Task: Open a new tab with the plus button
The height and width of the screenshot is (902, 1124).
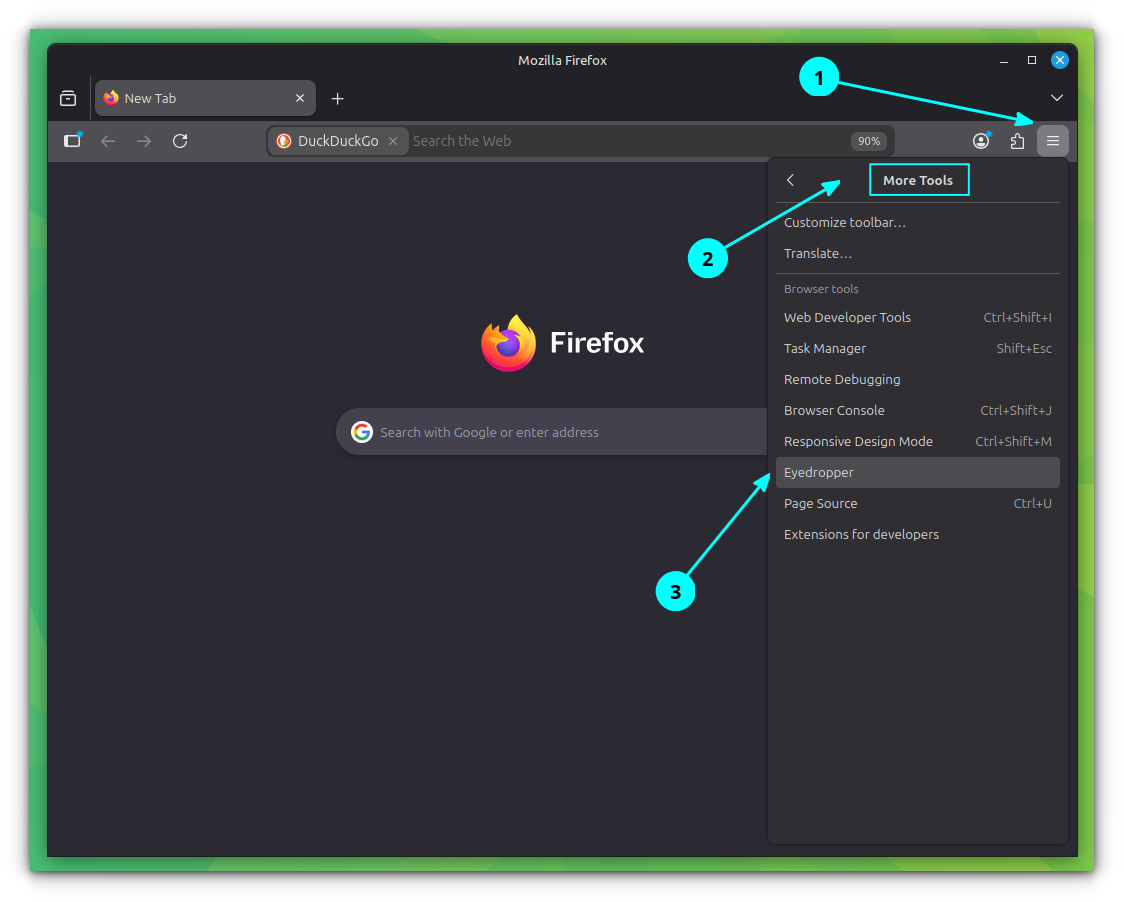Action: [x=338, y=99]
